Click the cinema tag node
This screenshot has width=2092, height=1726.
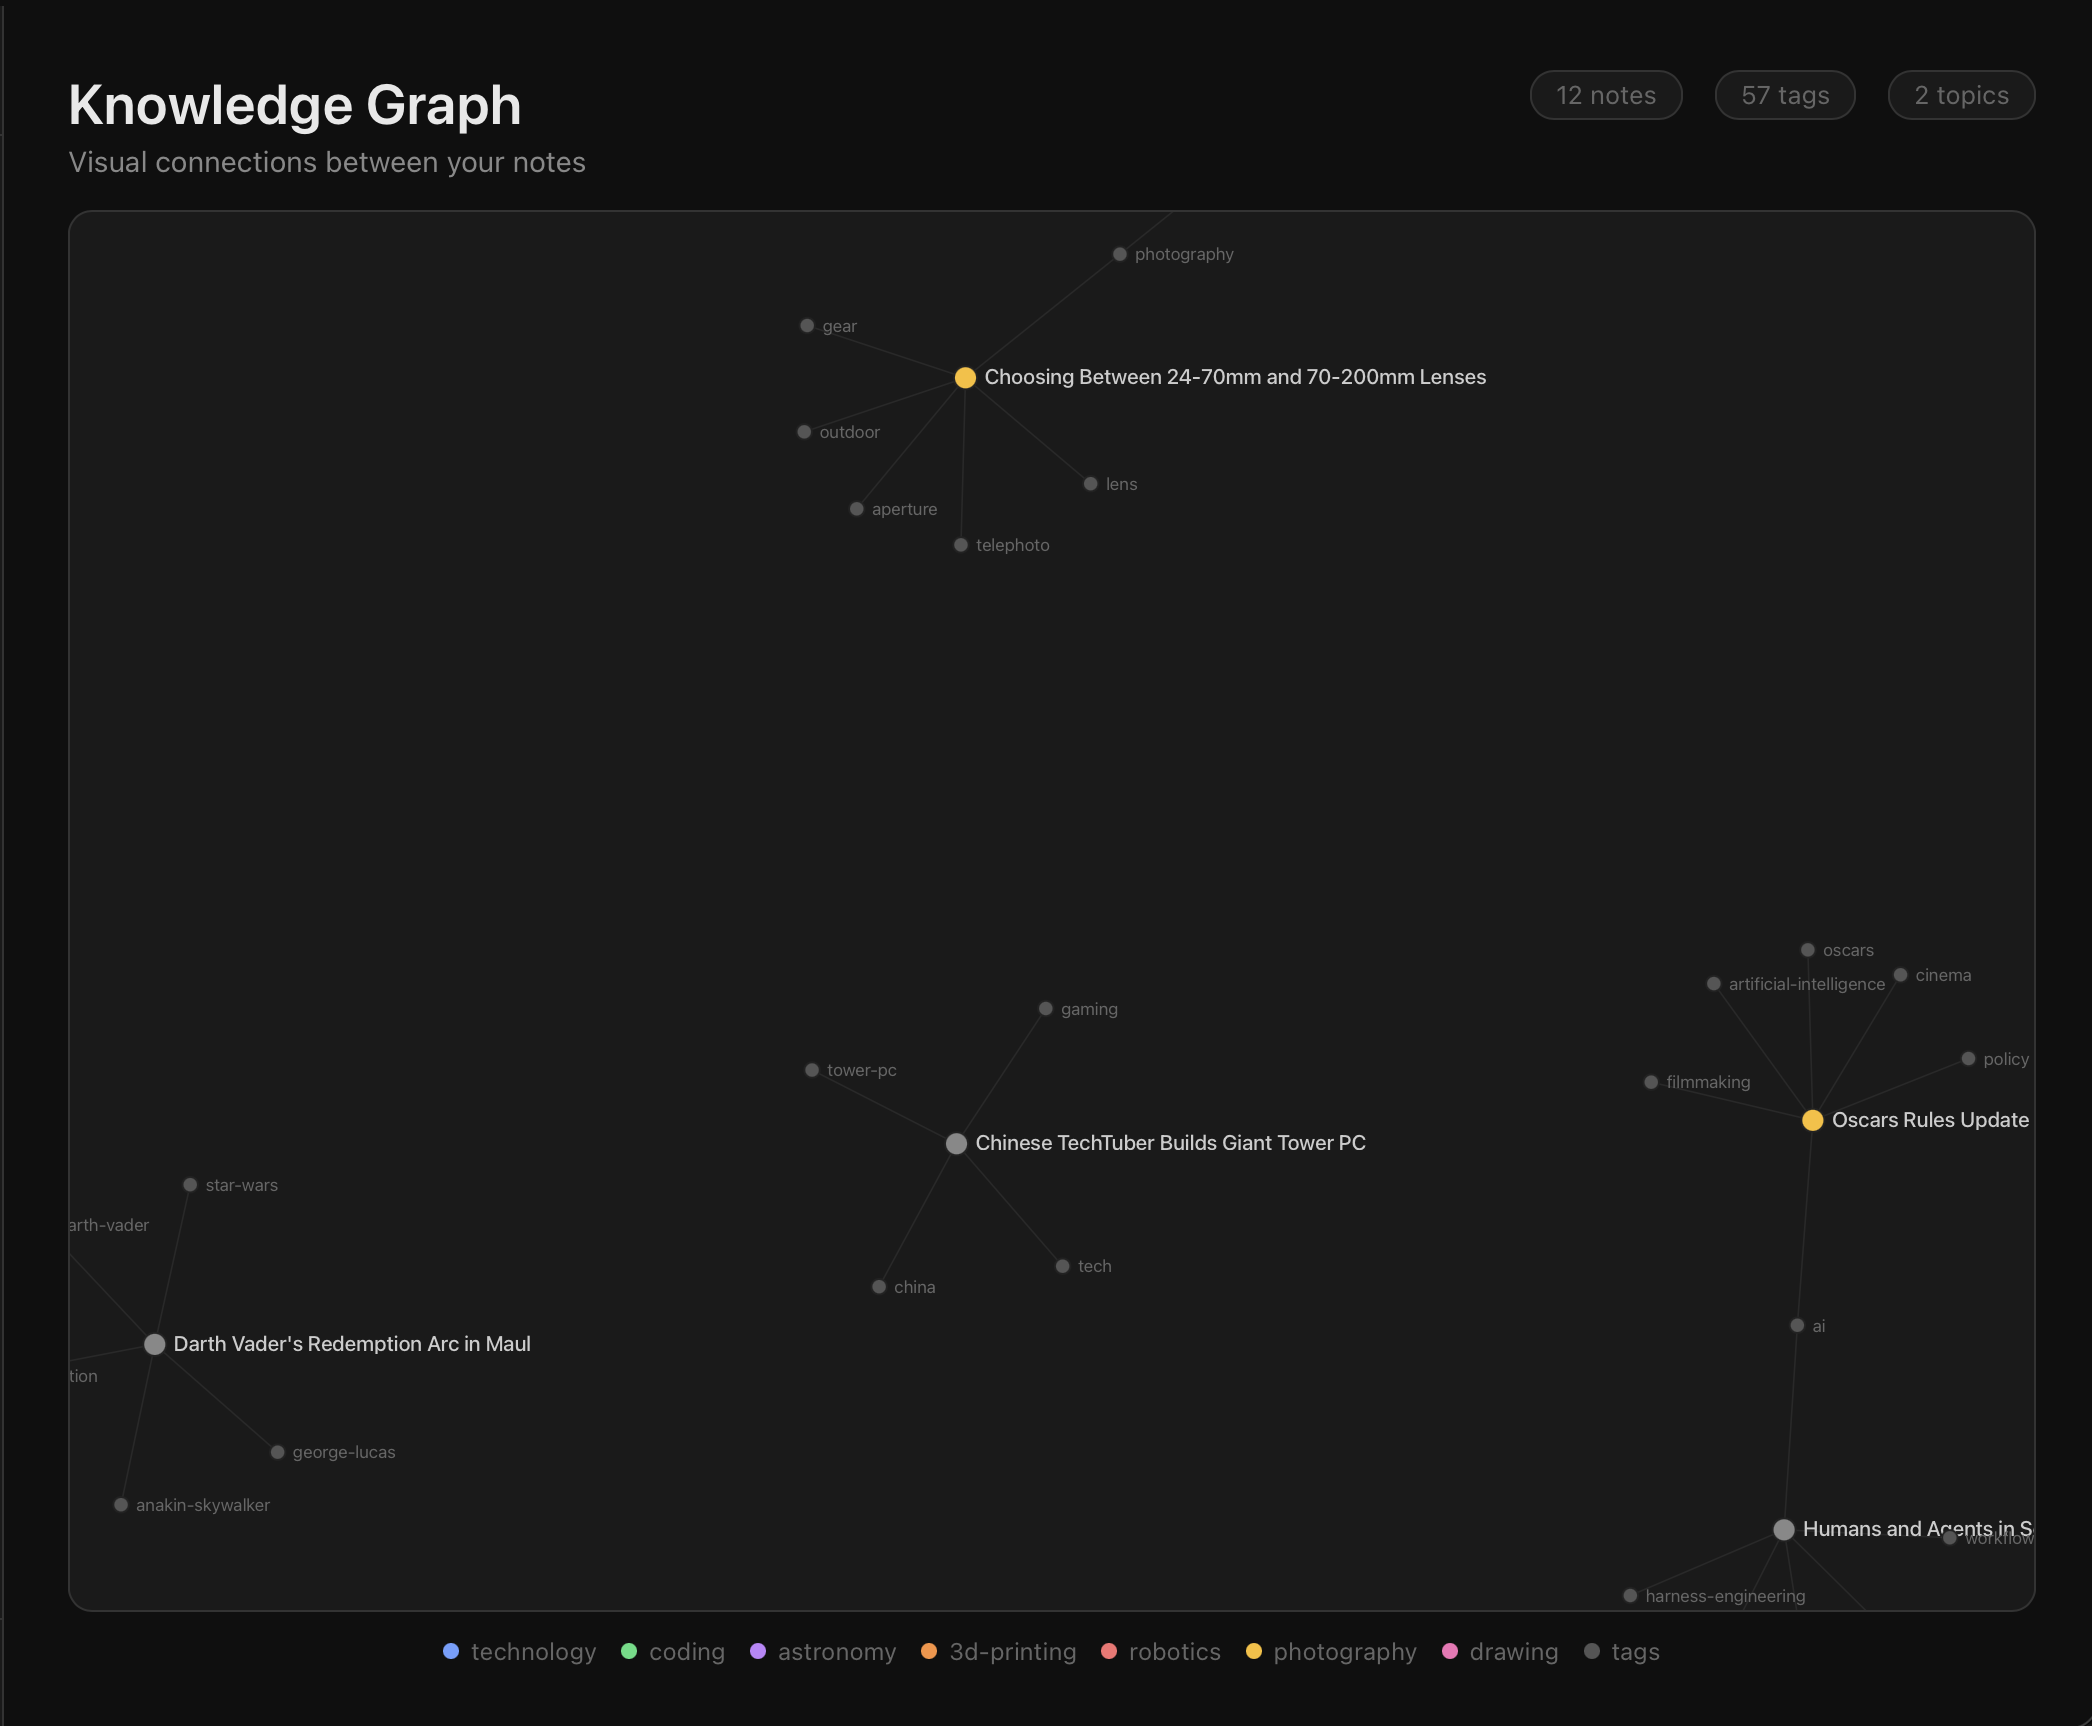1901,976
